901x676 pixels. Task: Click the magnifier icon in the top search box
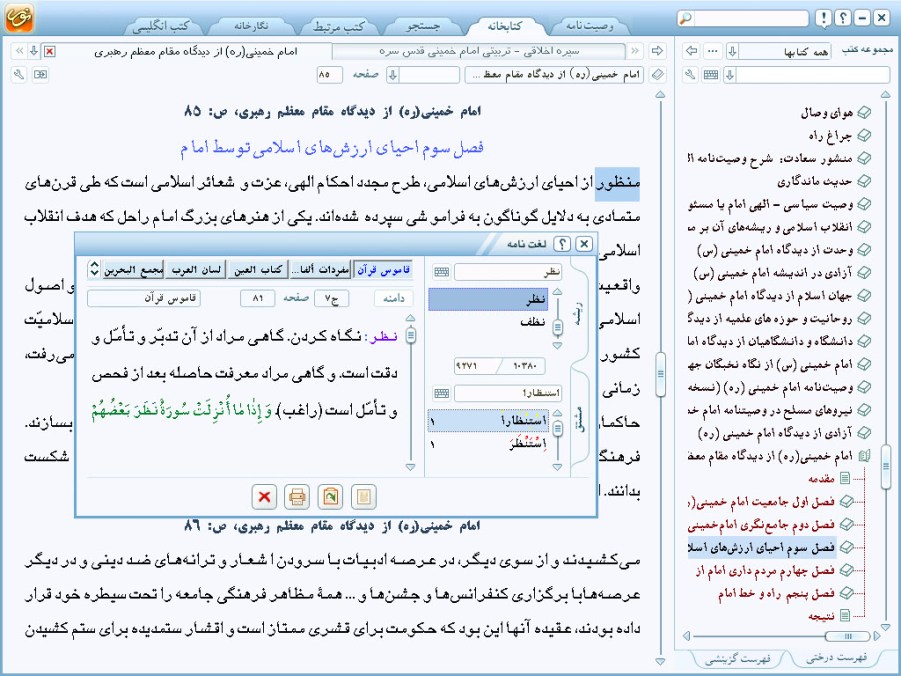685,18
